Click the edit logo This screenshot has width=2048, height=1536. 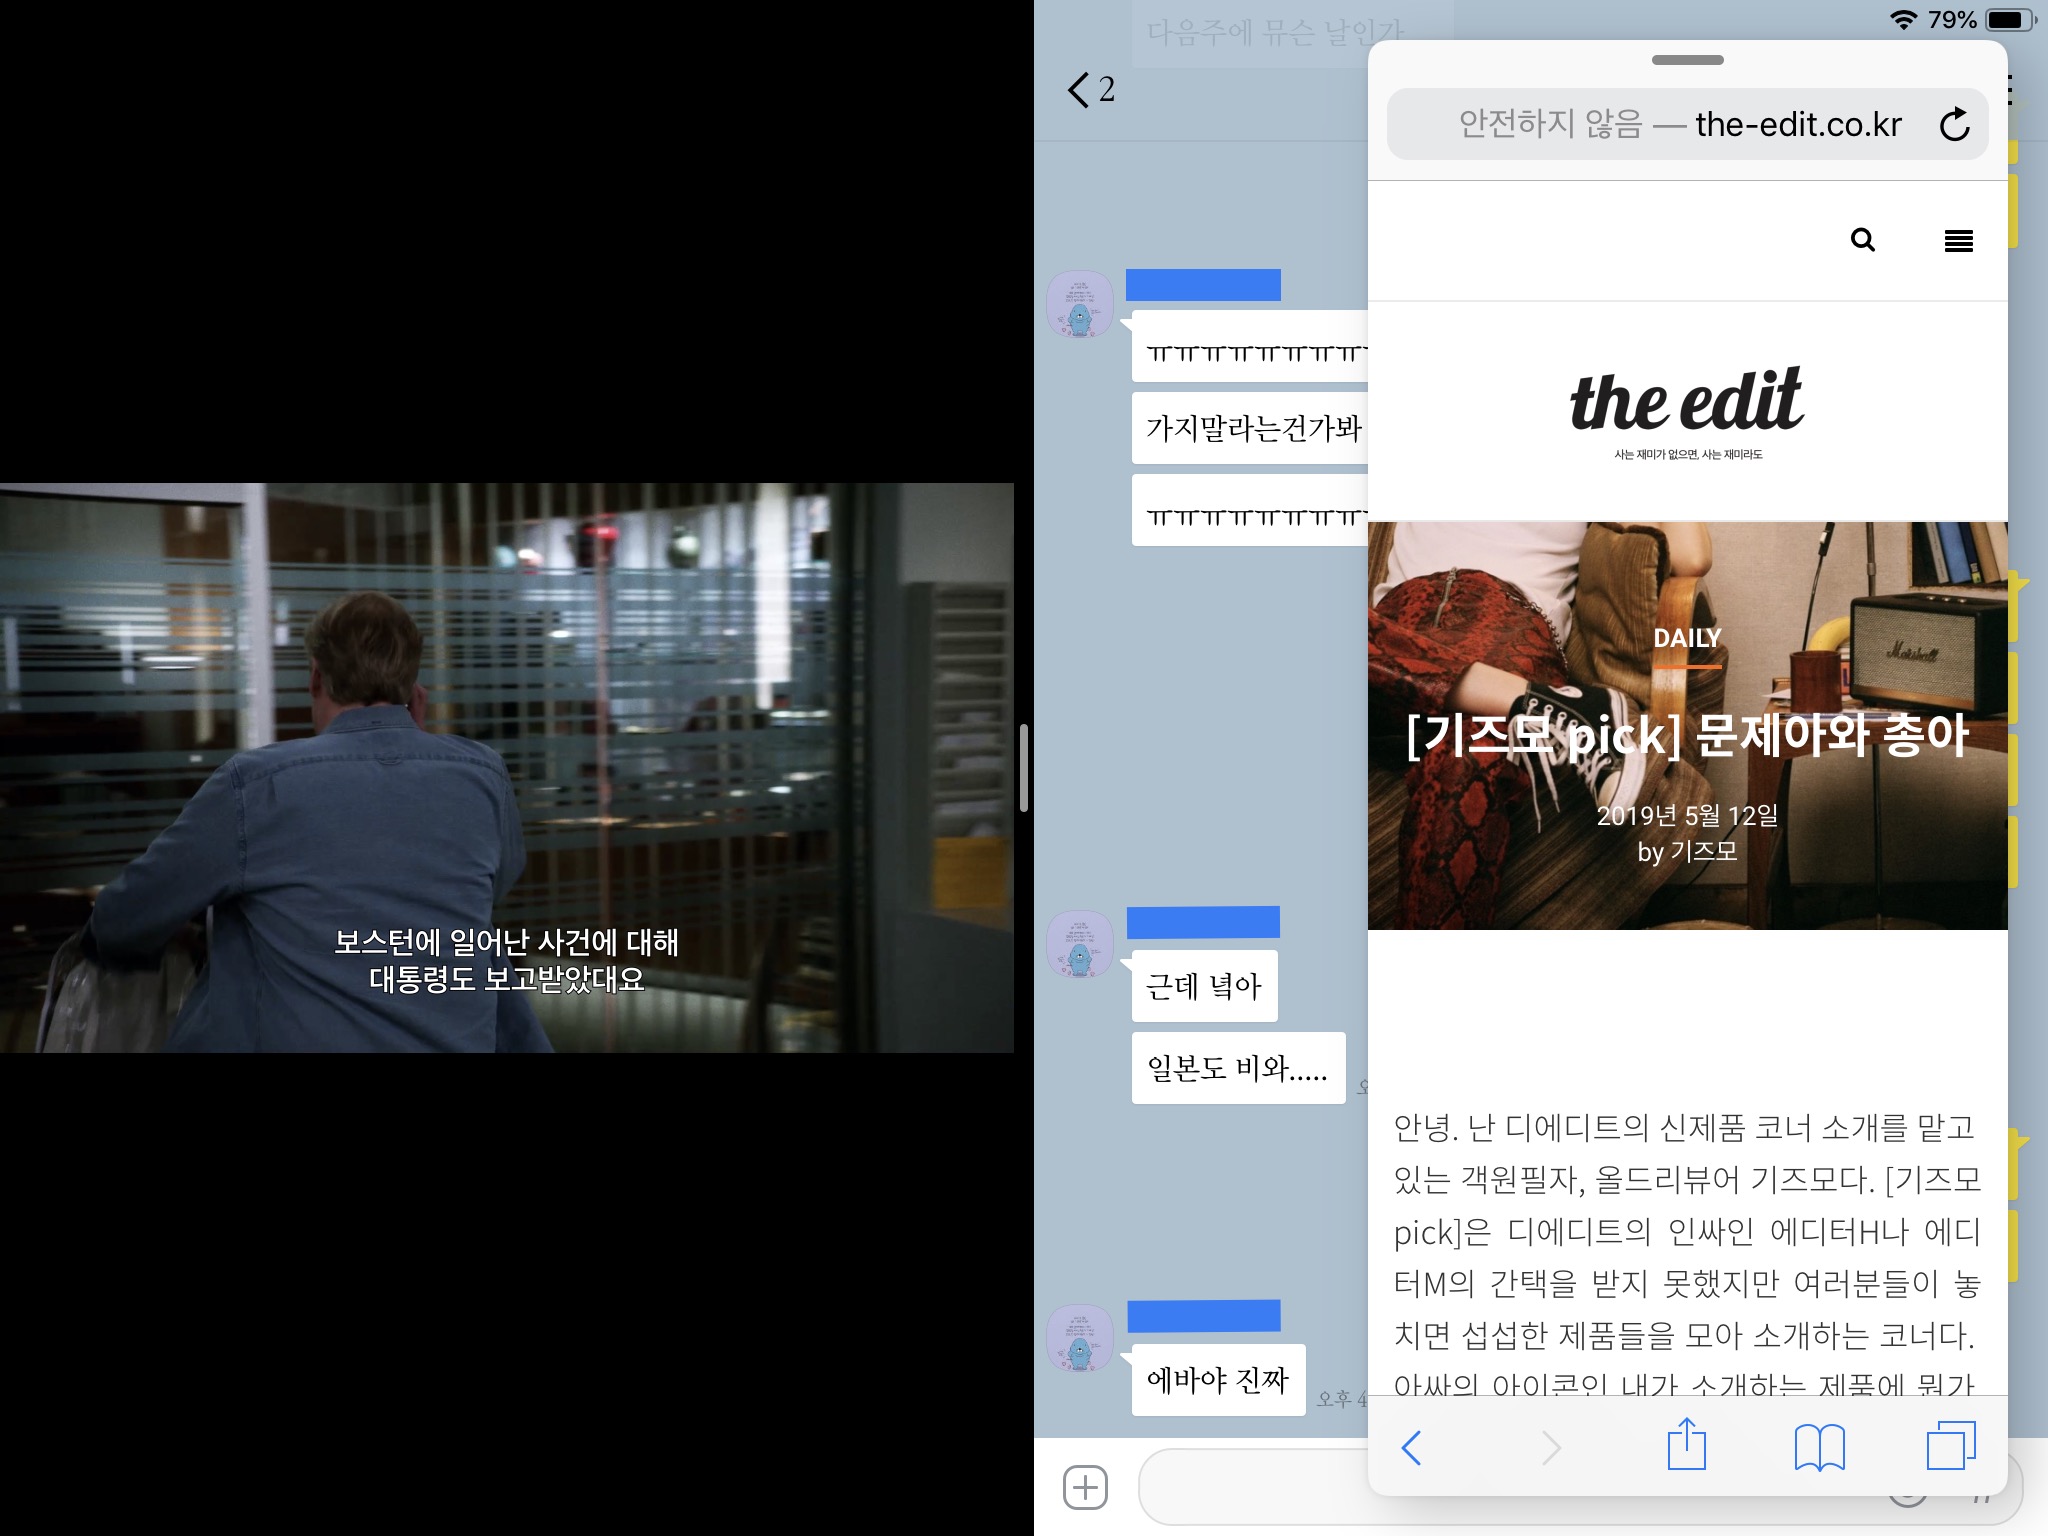point(1687,402)
